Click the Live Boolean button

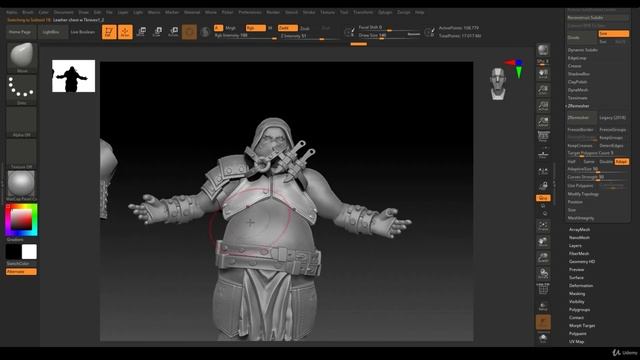pos(83,32)
